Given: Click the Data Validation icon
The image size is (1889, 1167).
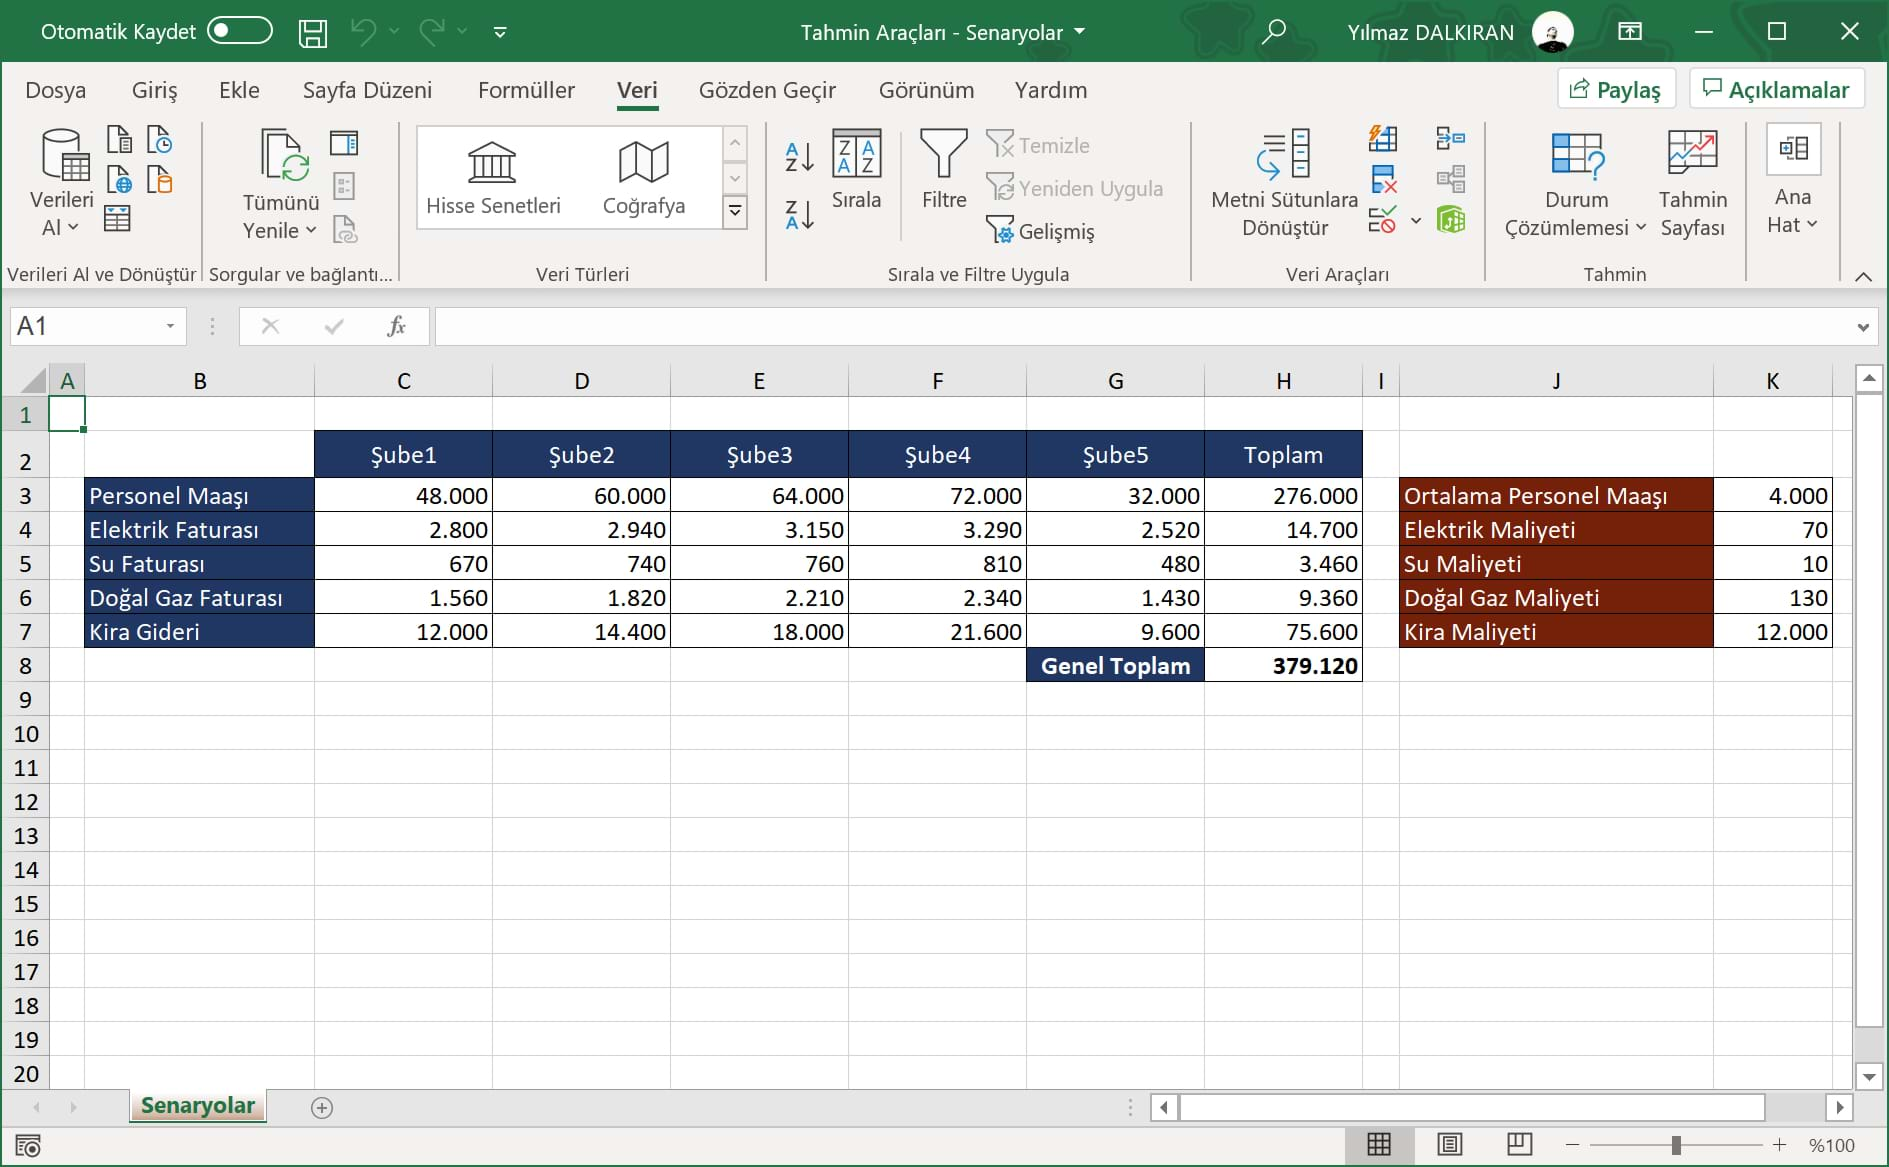Looking at the screenshot, I should (1382, 220).
